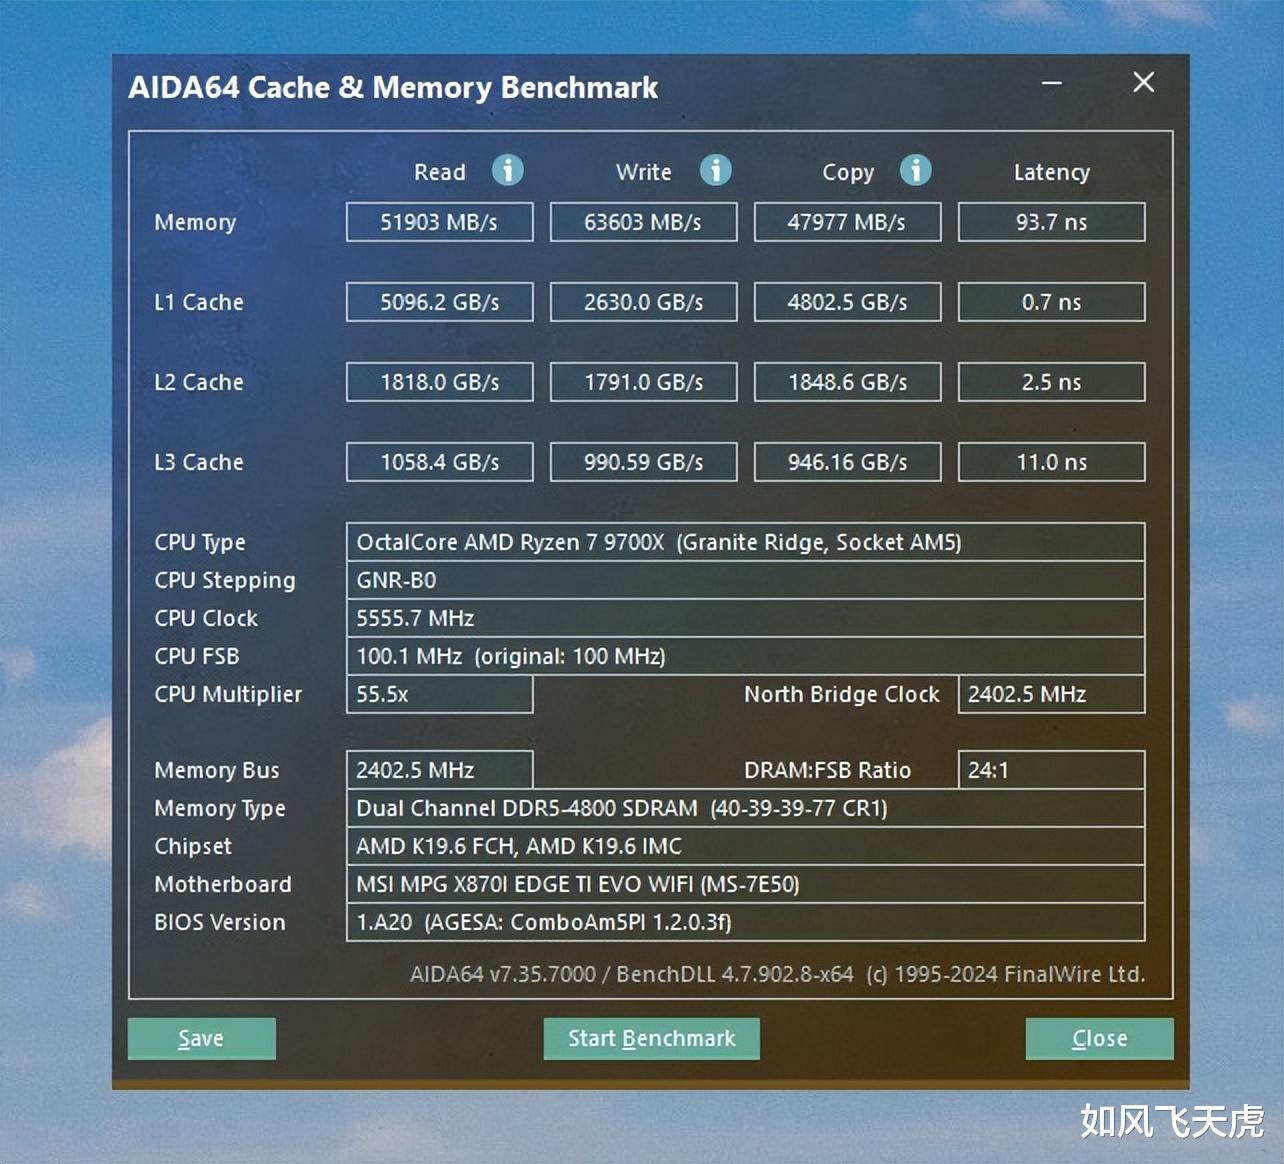1284x1164 pixels.
Task: Click the DRAM:FSB Ratio value 24:1
Action: tap(1052, 770)
